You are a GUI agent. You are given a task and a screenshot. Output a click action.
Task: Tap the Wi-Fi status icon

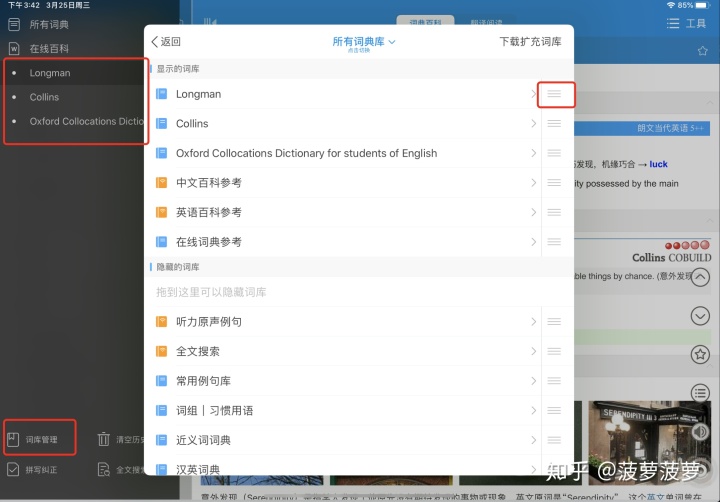point(671,5)
